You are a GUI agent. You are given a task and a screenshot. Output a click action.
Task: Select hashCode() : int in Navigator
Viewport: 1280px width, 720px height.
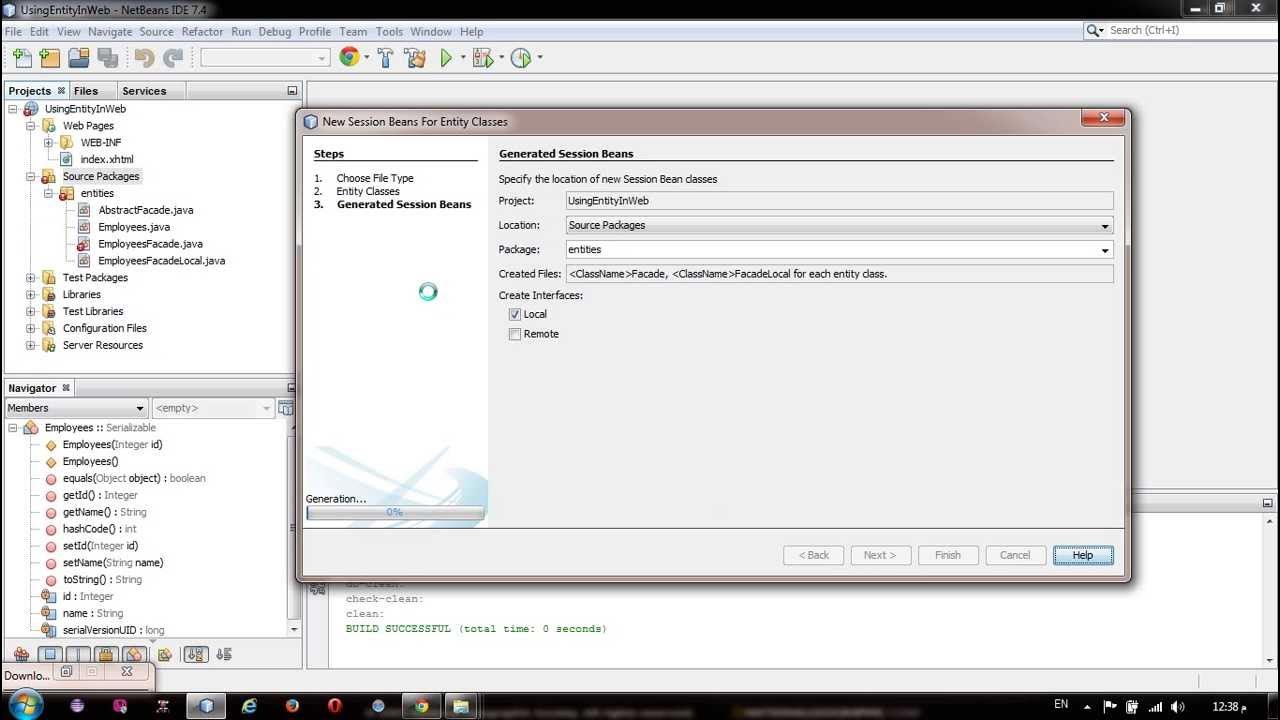pos(99,529)
